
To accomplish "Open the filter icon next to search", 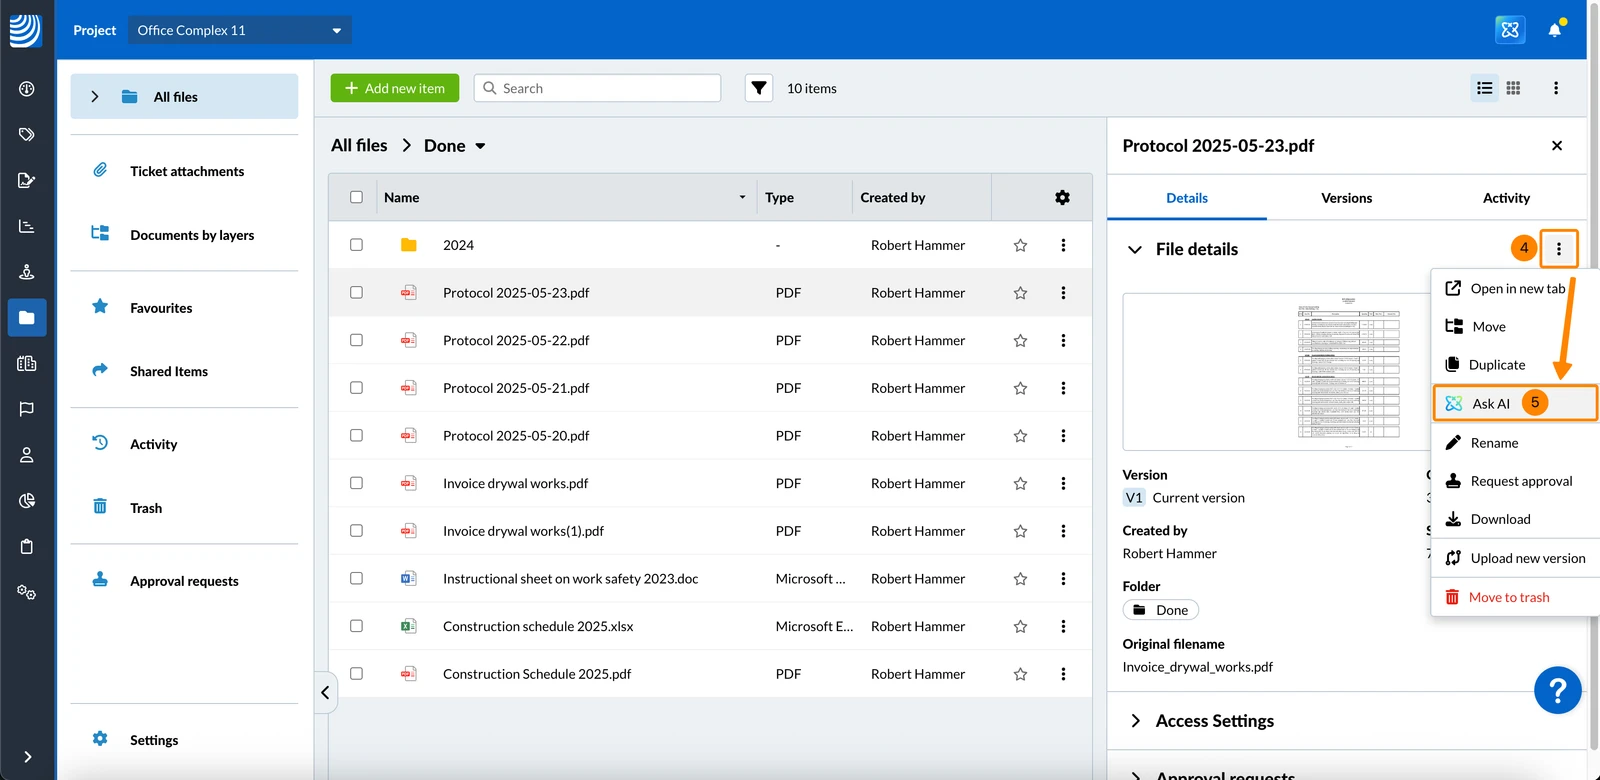I will tap(759, 88).
